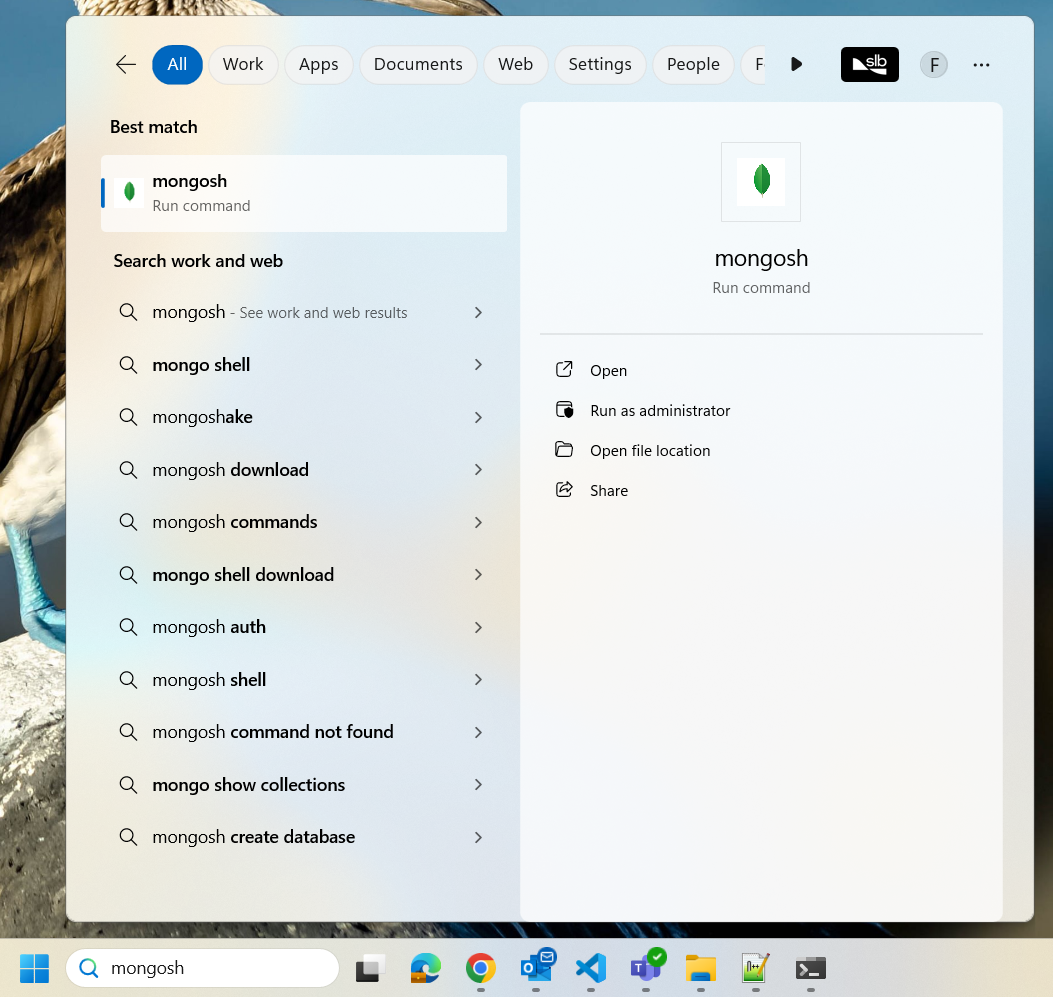The width and height of the screenshot is (1053, 997).
Task: Expand arrow for 'mongosh' web results
Action: click(x=478, y=312)
